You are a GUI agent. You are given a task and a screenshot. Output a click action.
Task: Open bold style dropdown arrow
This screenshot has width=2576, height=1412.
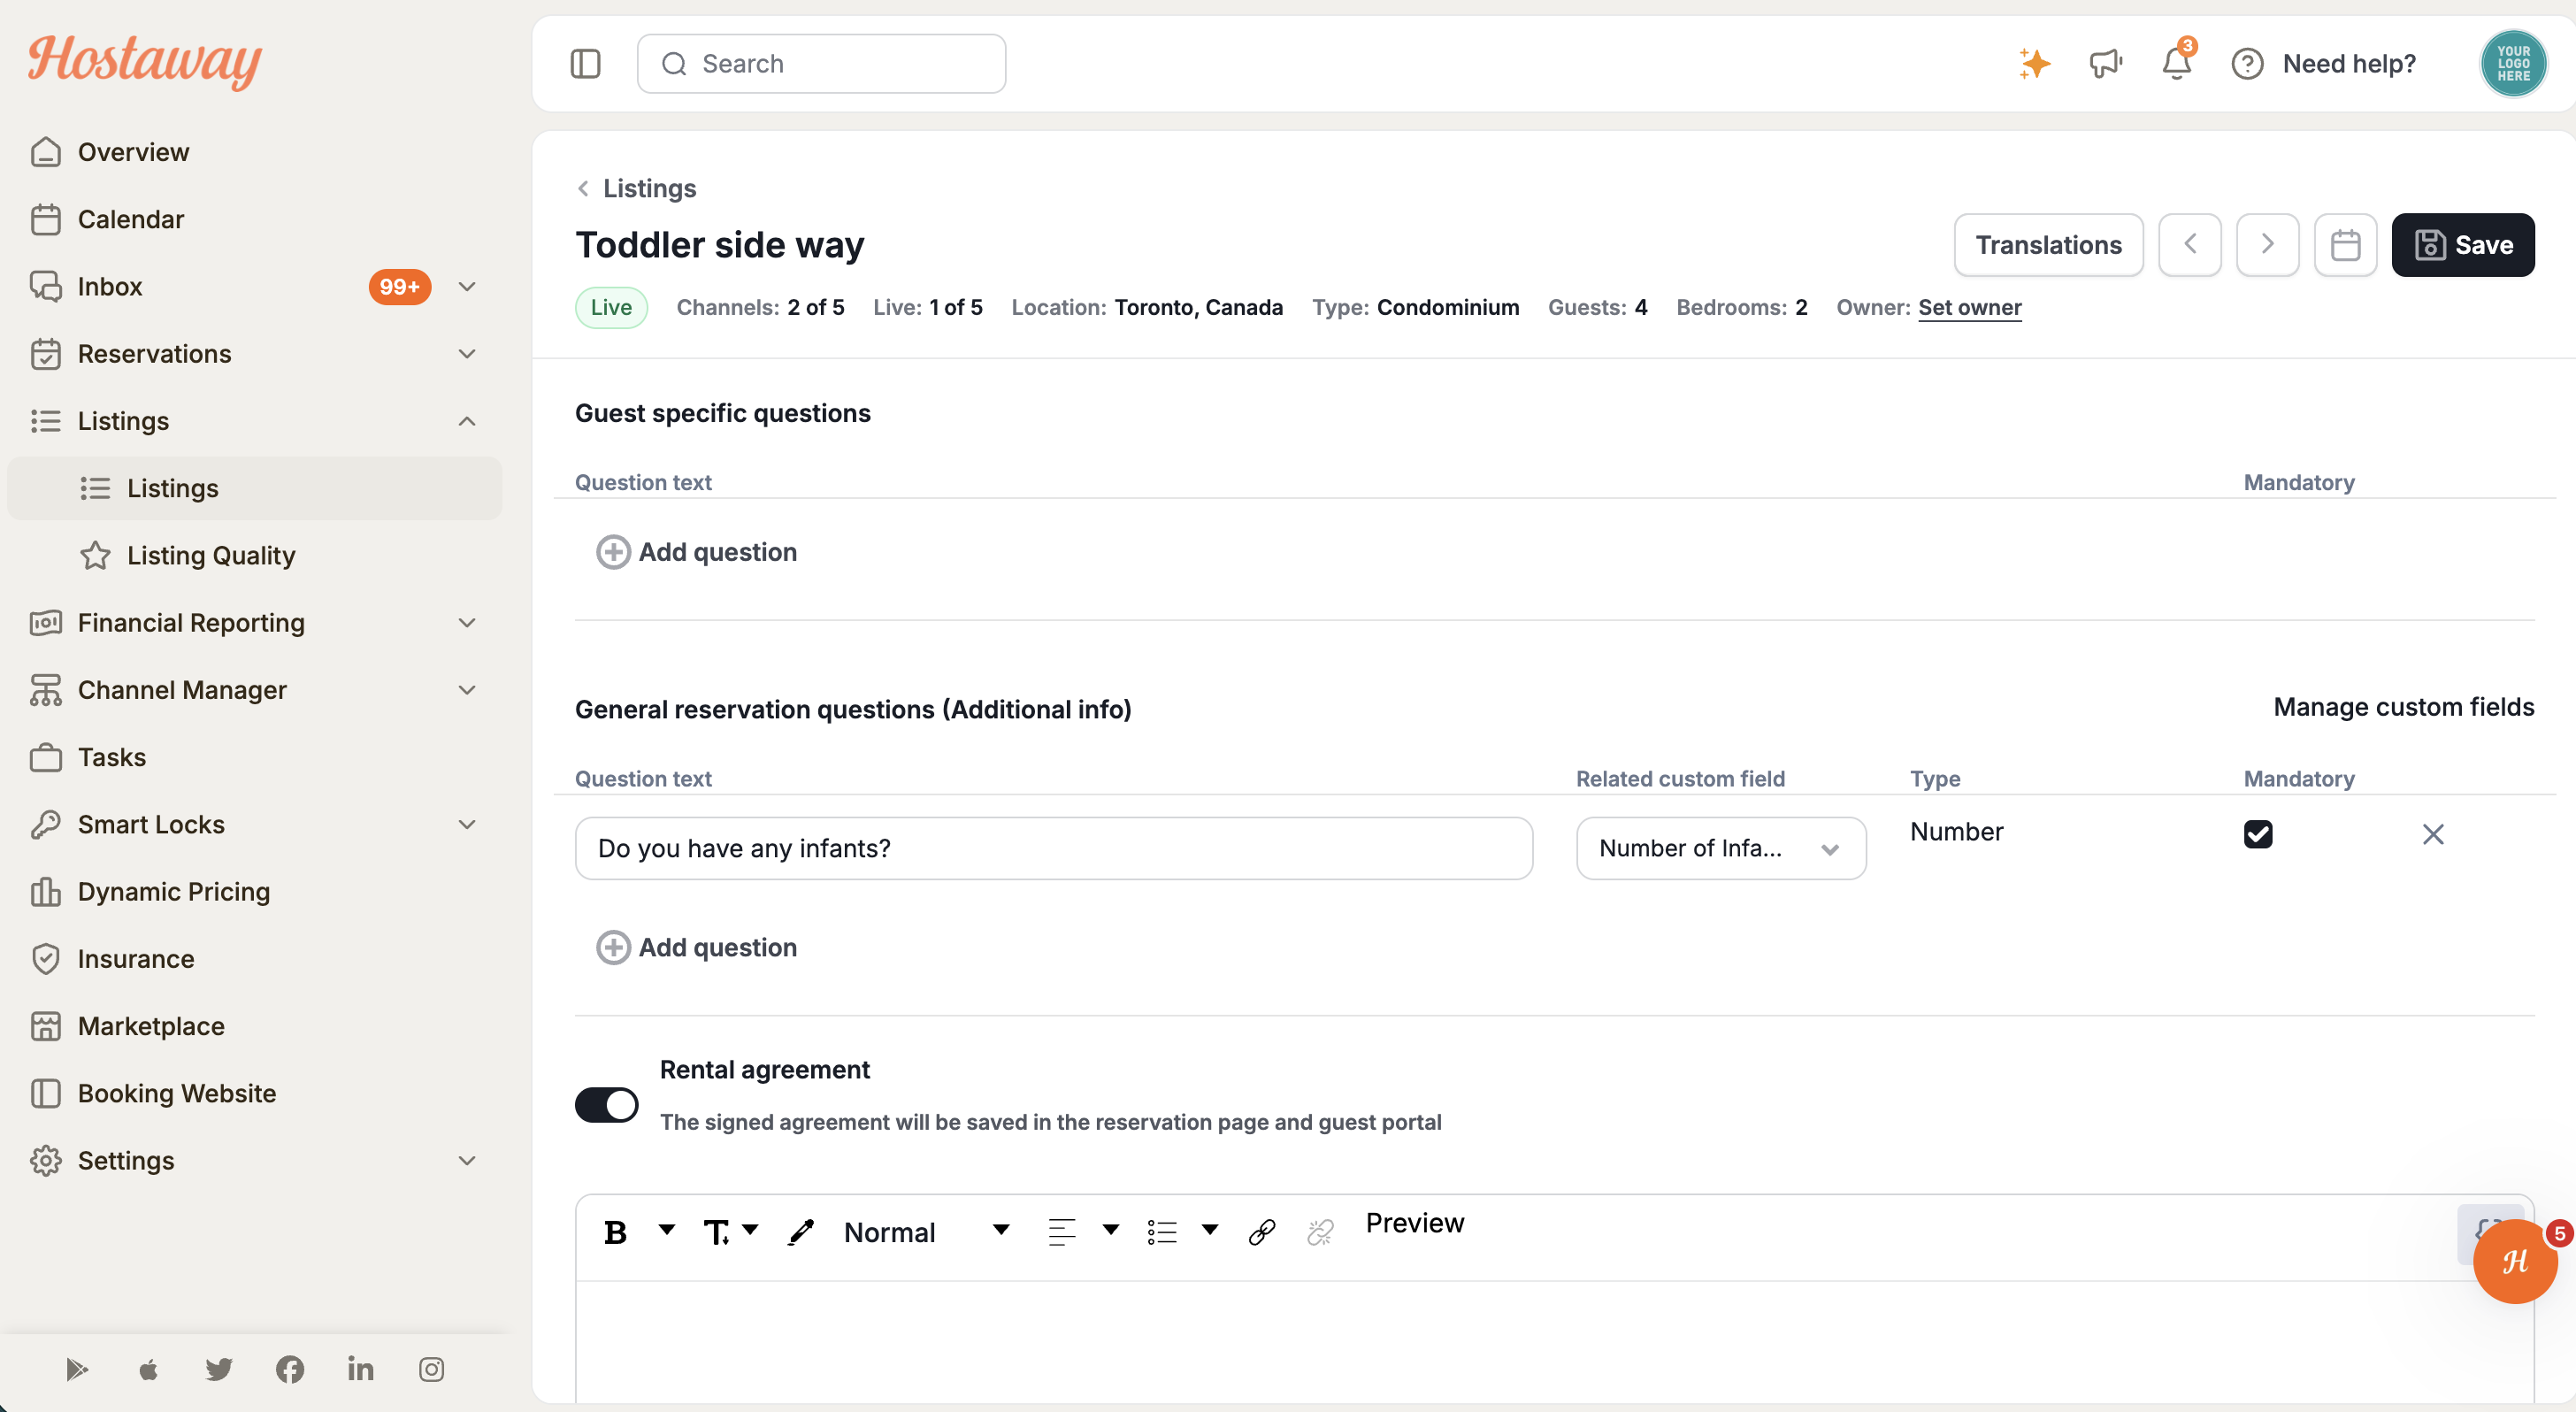pos(666,1230)
